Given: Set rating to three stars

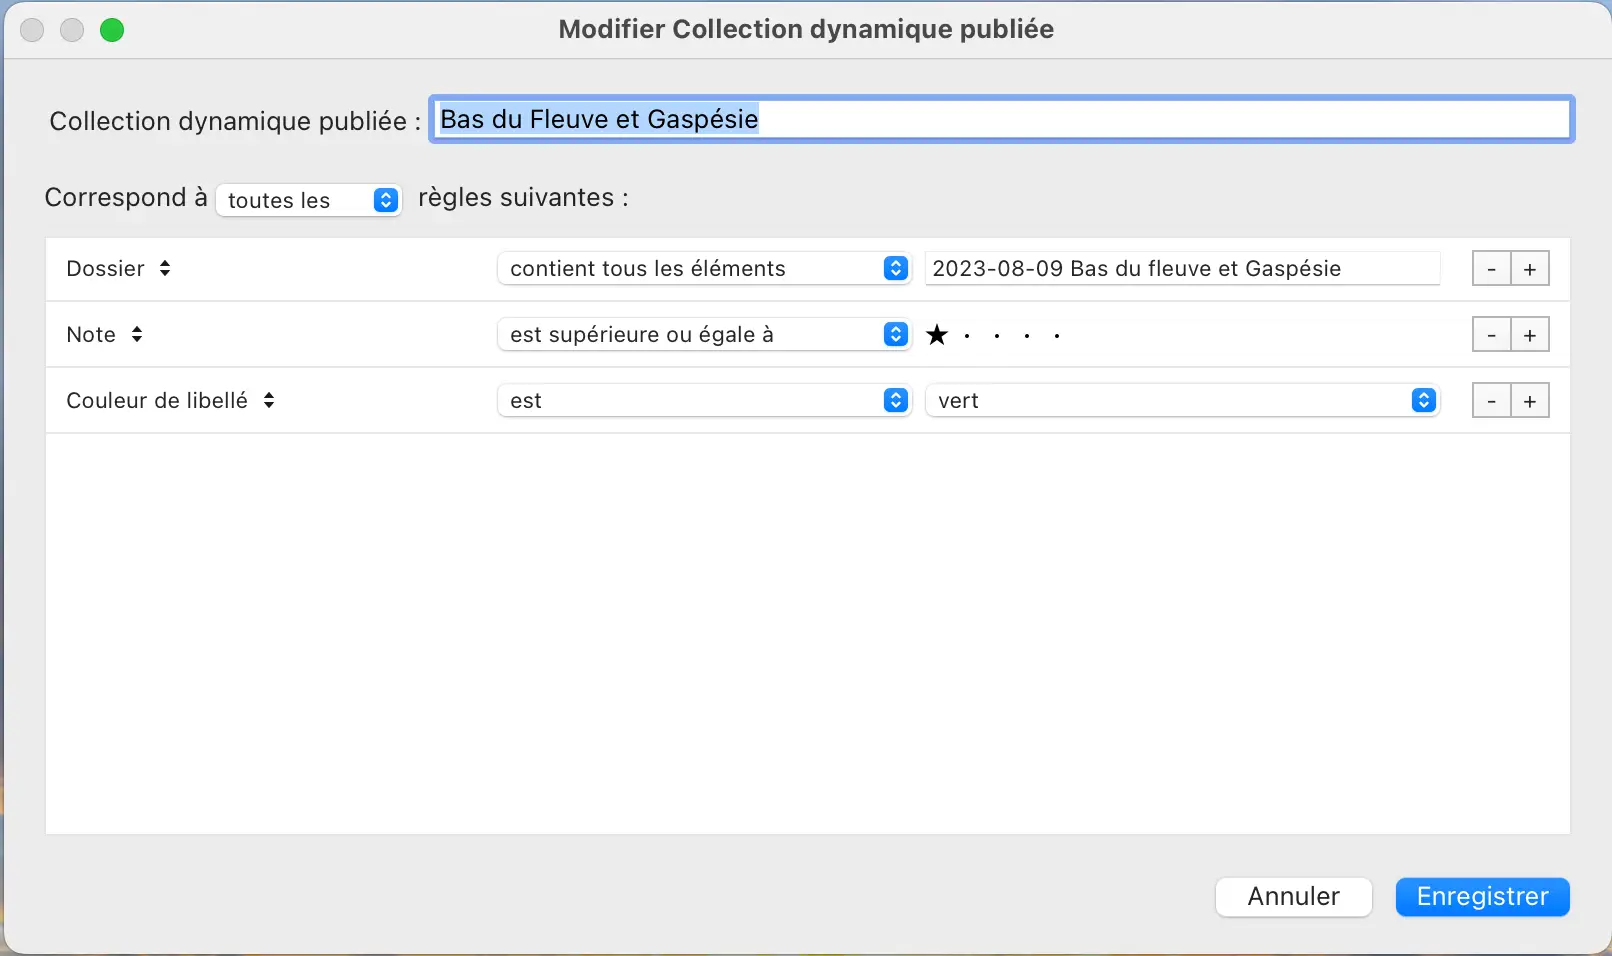Looking at the screenshot, I should click(997, 335).
